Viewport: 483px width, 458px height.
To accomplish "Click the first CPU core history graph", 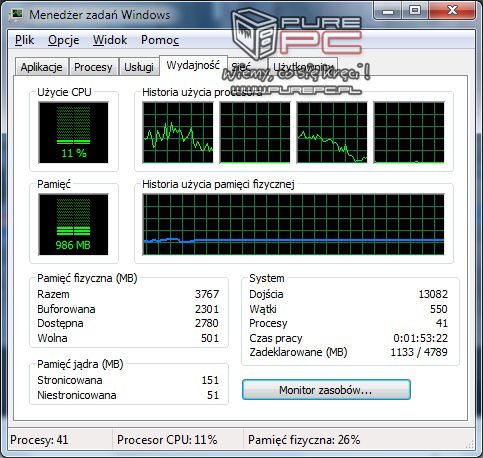I will tap(178, 133).
